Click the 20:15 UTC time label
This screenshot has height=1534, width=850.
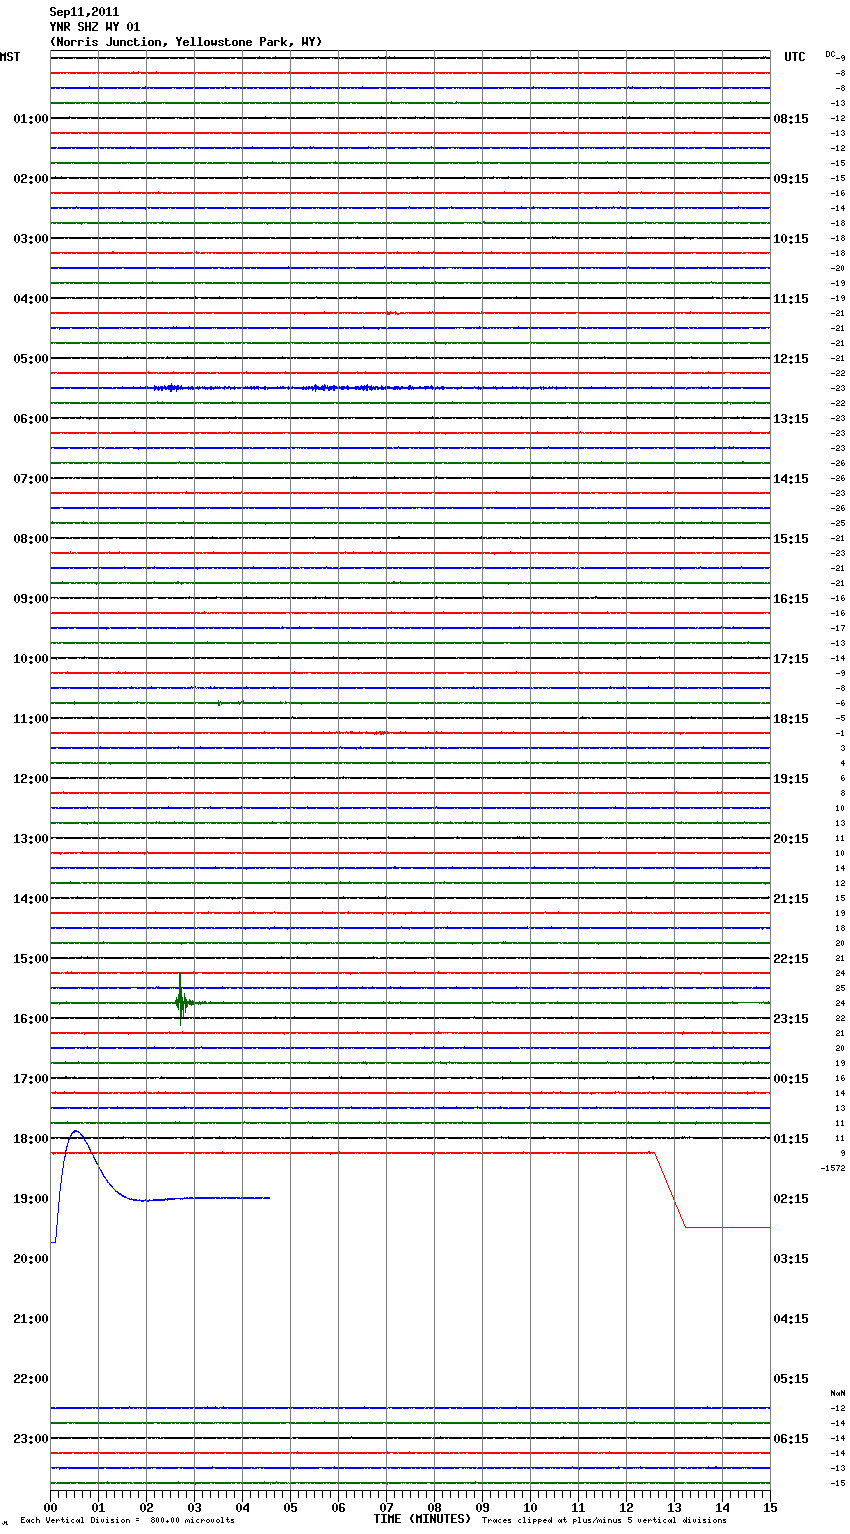click(x=791, y=839)
